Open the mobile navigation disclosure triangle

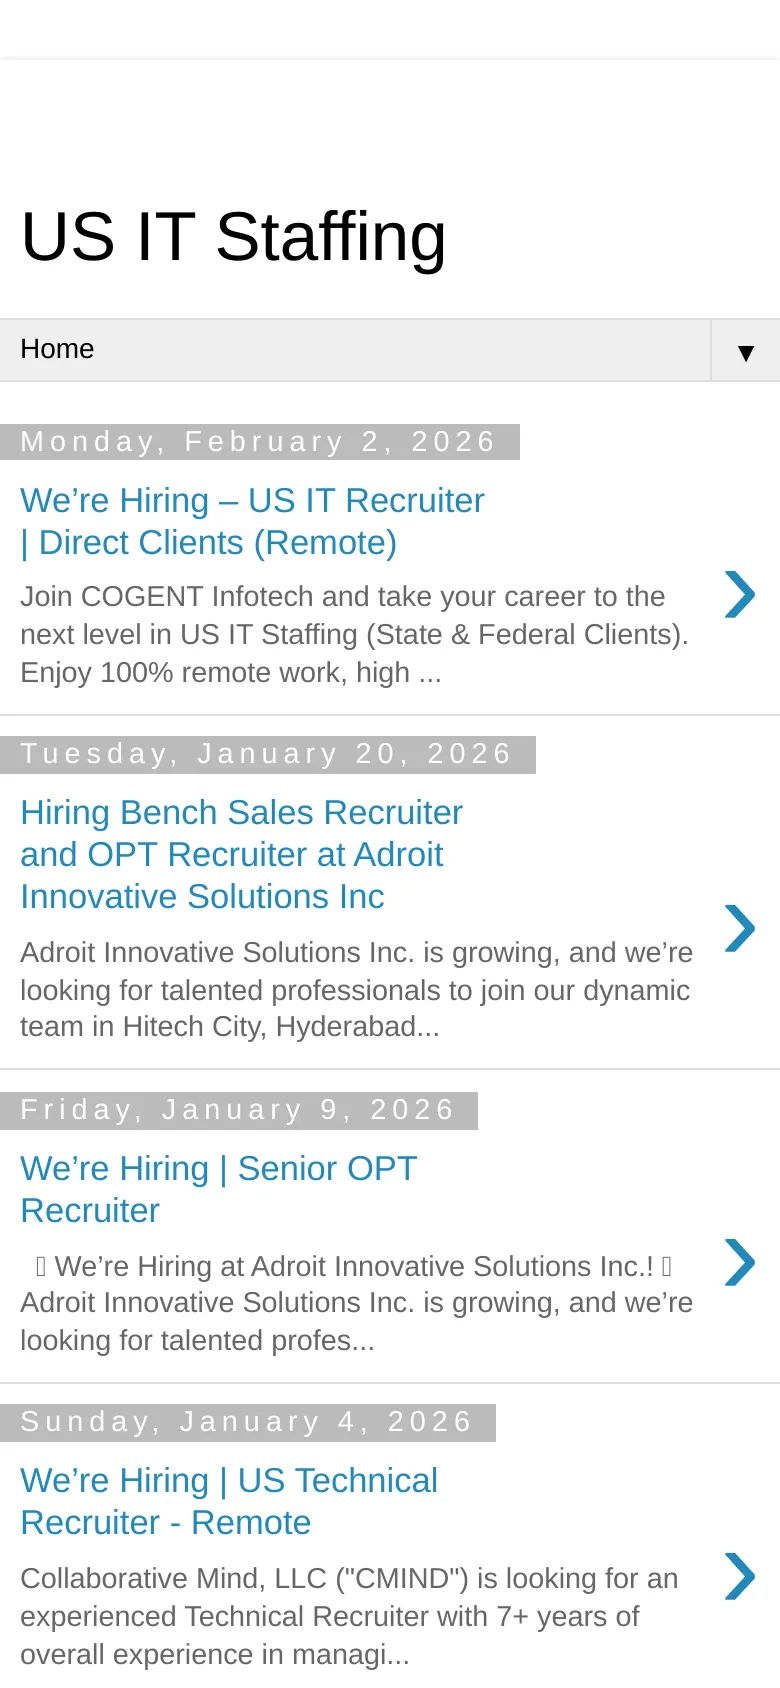pos(744,352)
